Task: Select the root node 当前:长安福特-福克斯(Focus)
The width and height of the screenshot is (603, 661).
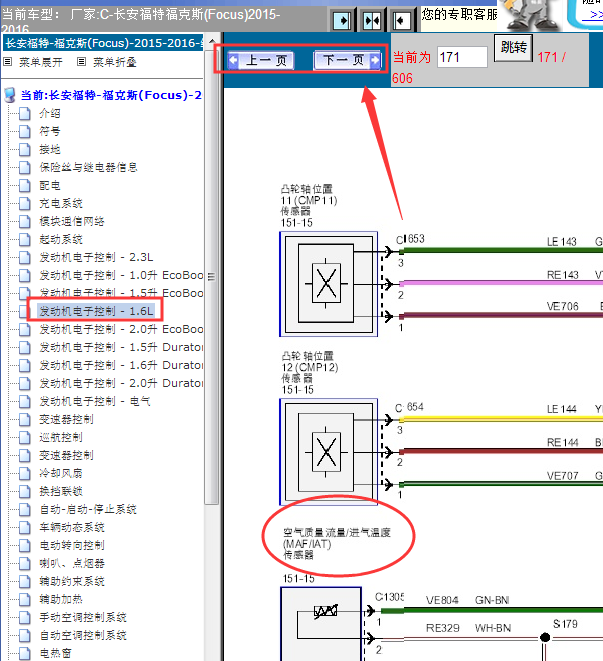Action: coord(111,95)
